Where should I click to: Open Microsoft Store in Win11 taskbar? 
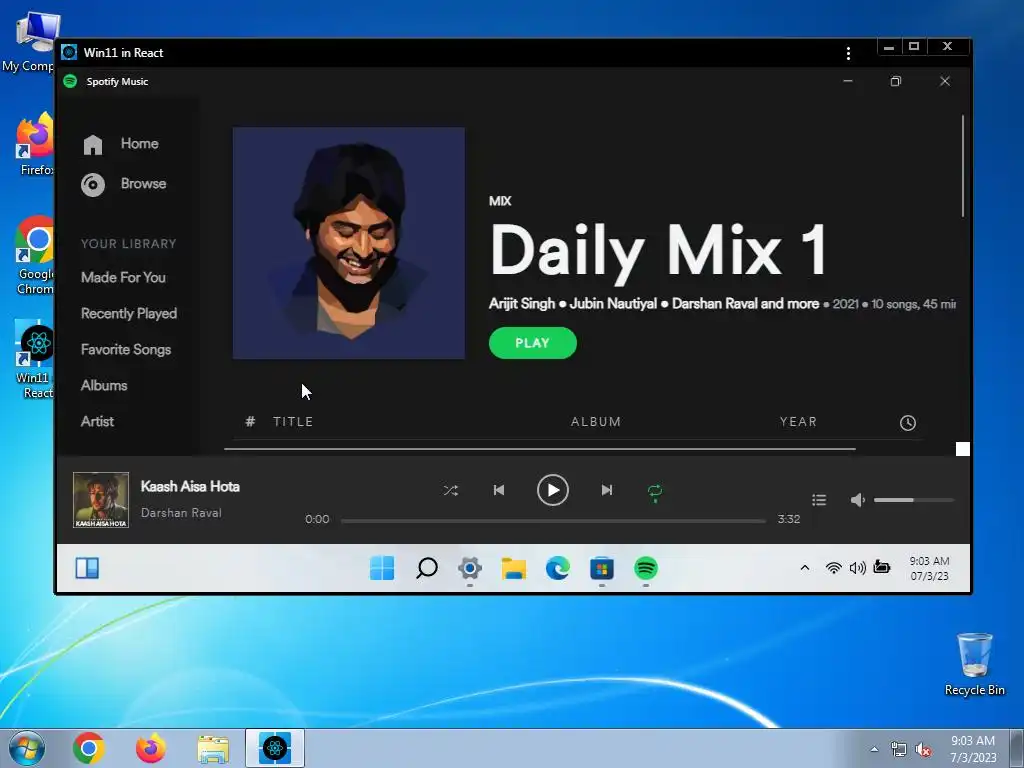point(601,568)
